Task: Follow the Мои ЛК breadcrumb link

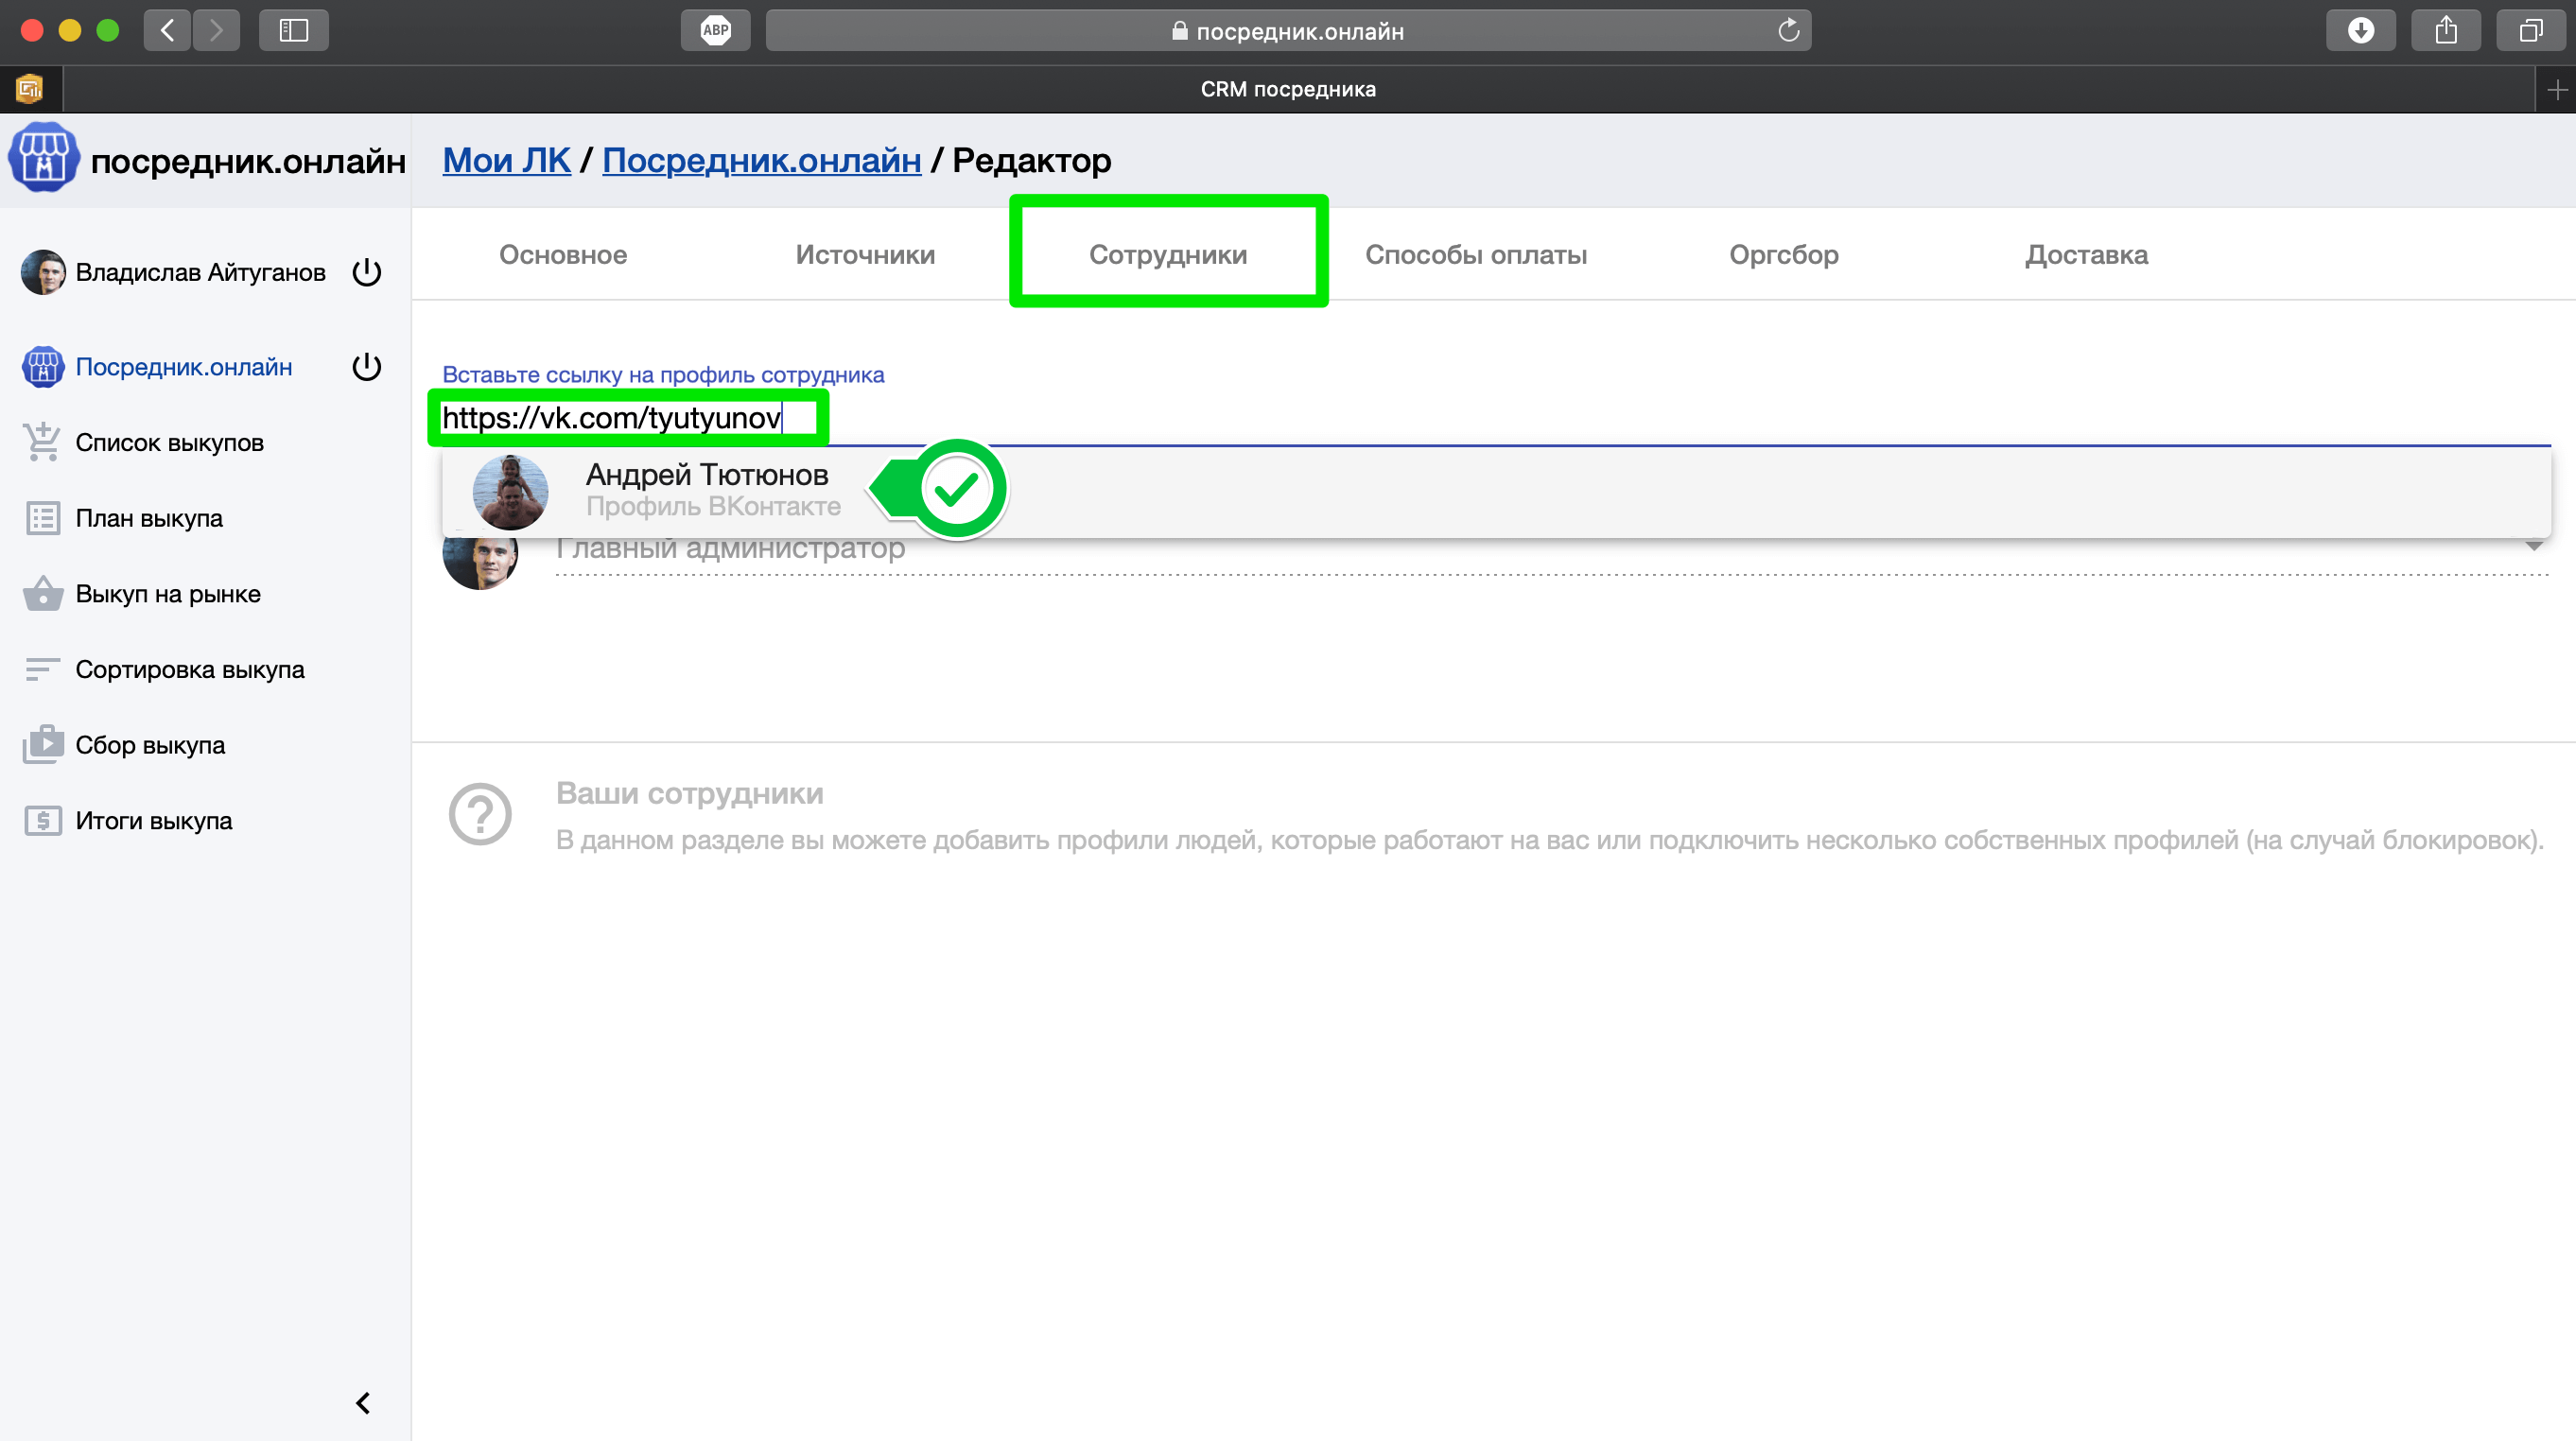Action: coord(506,160)
